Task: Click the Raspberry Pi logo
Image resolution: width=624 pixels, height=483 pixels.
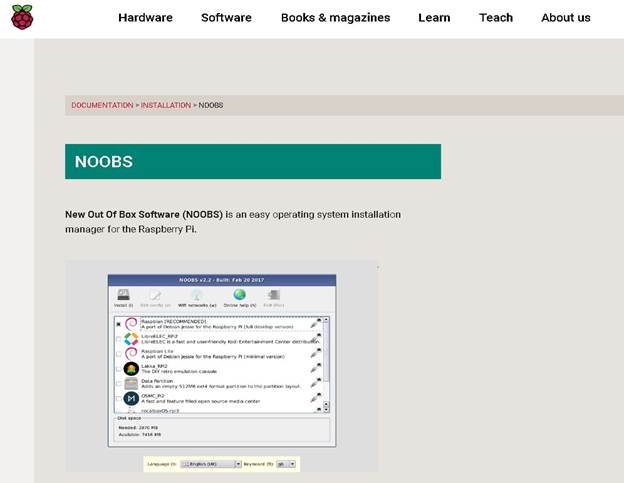Action: point(22,17)
